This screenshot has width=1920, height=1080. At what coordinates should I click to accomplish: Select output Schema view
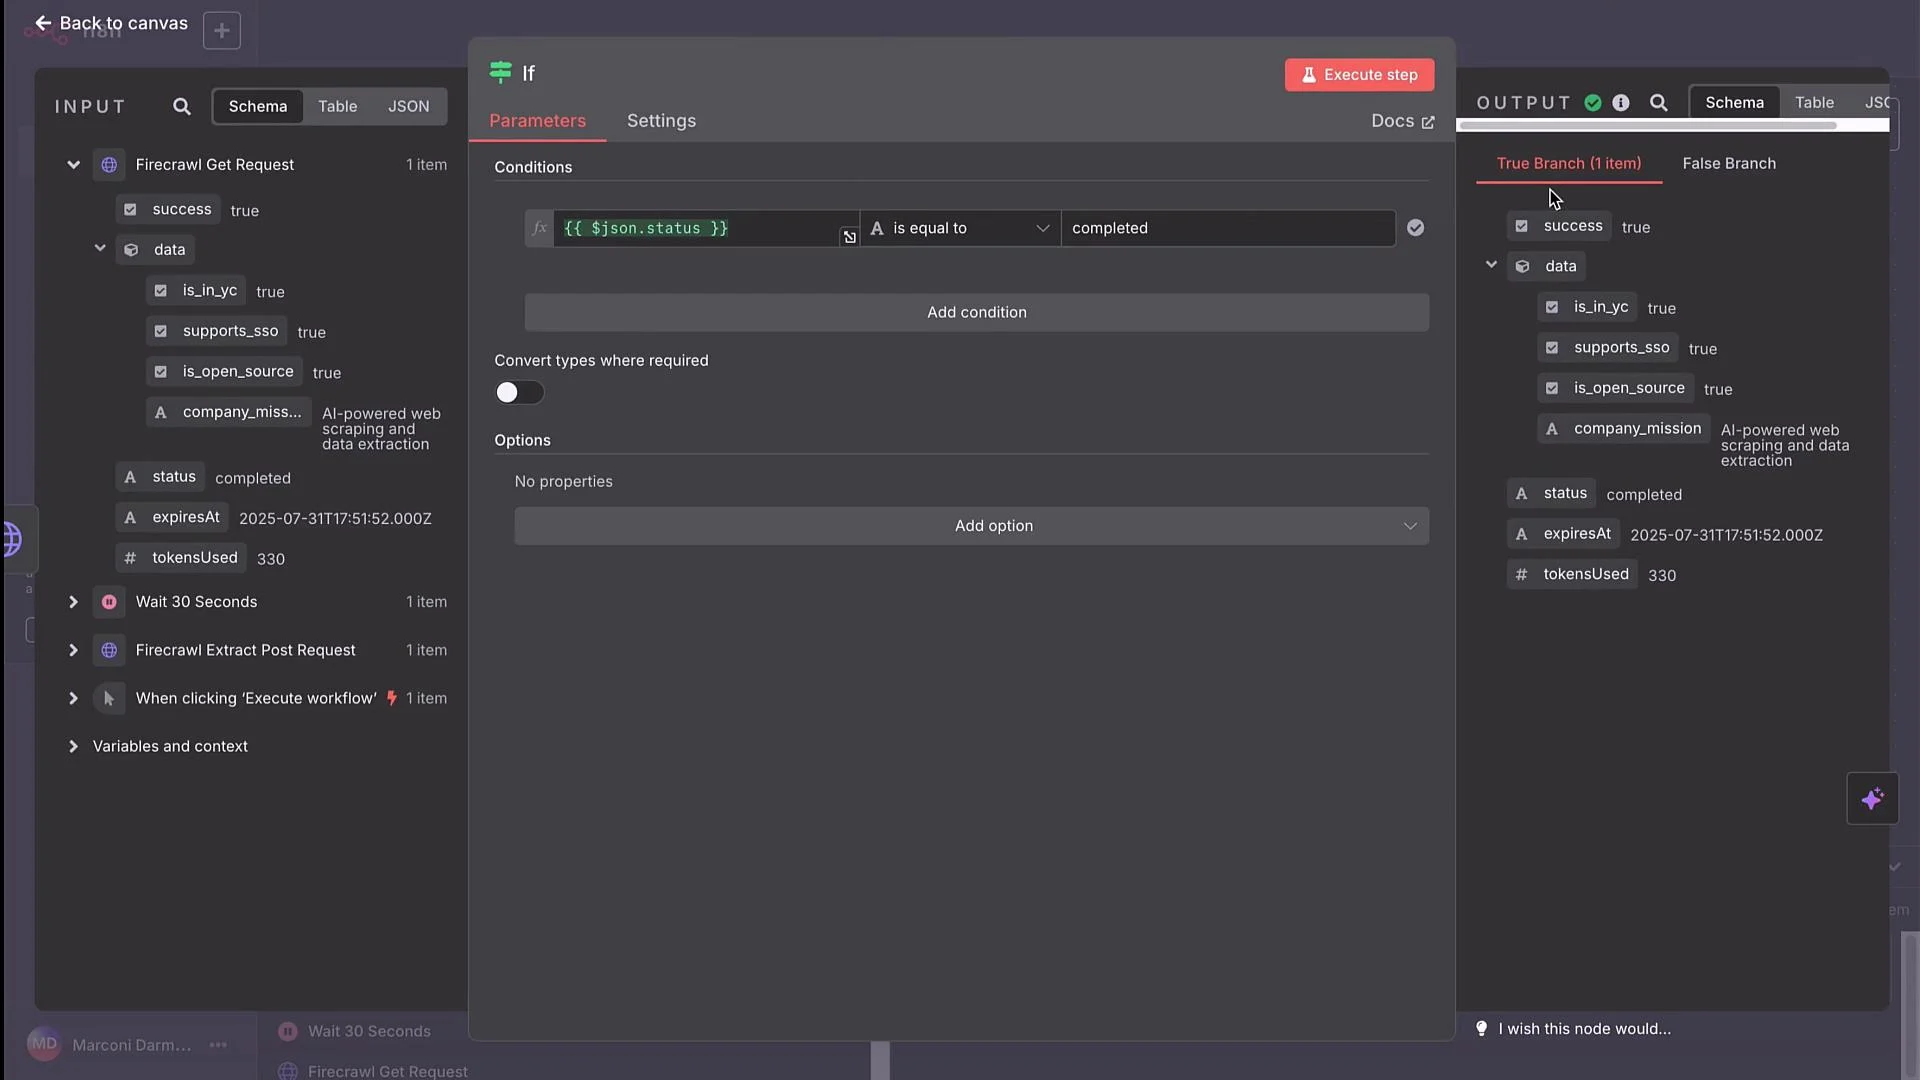click(1734, 102)
